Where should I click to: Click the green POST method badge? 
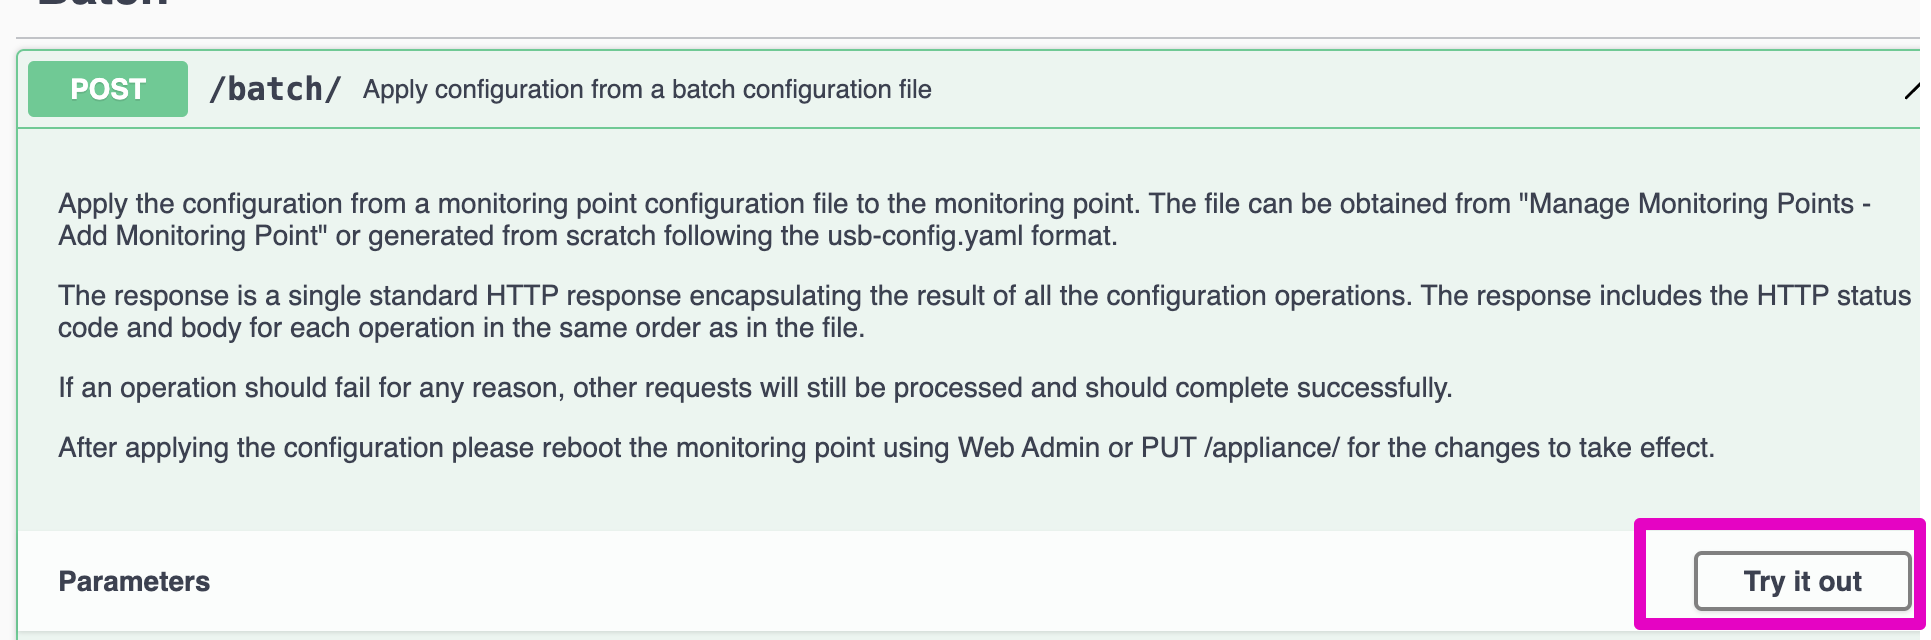tap(108, 89)
